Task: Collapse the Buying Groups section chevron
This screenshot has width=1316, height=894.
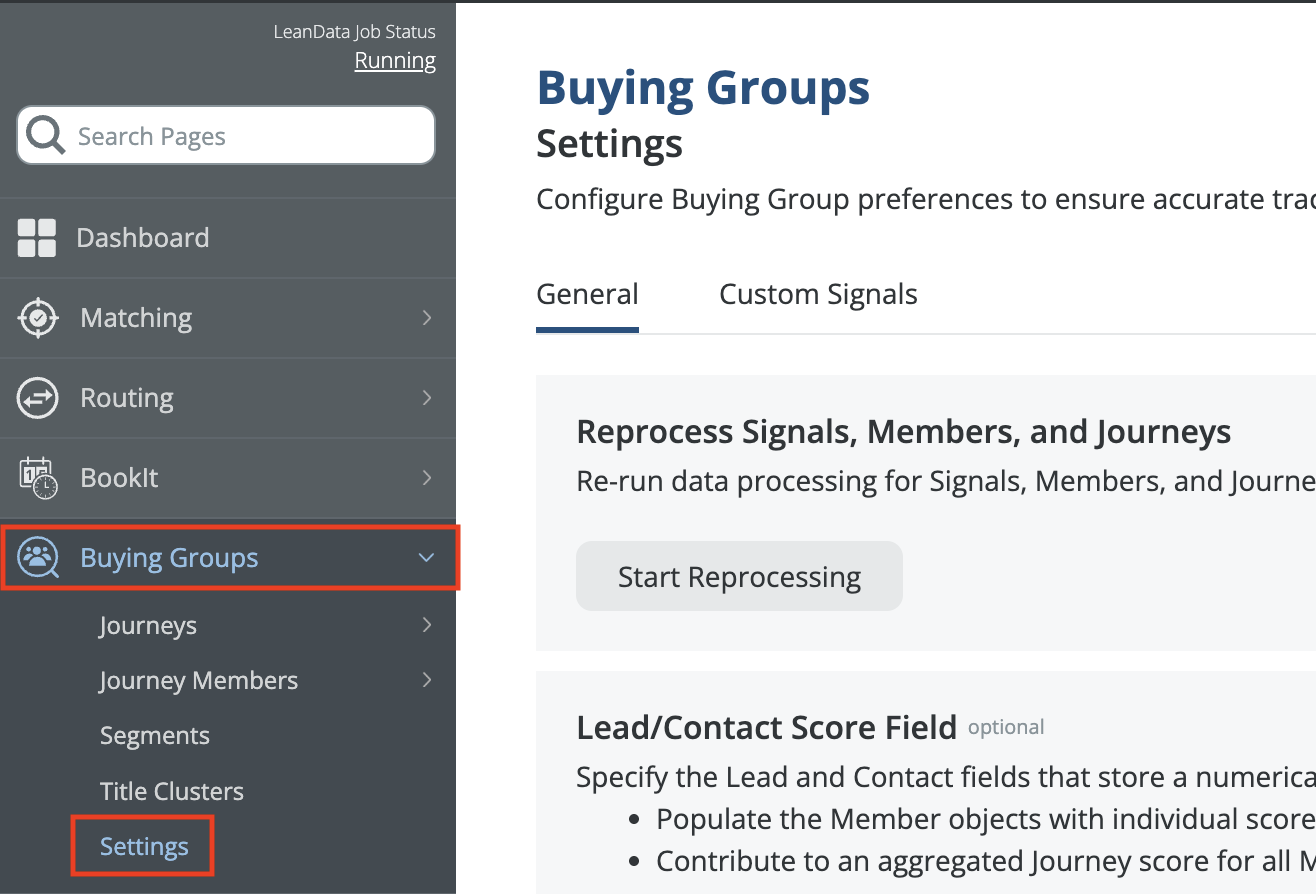Action: [x=427, y=558]
